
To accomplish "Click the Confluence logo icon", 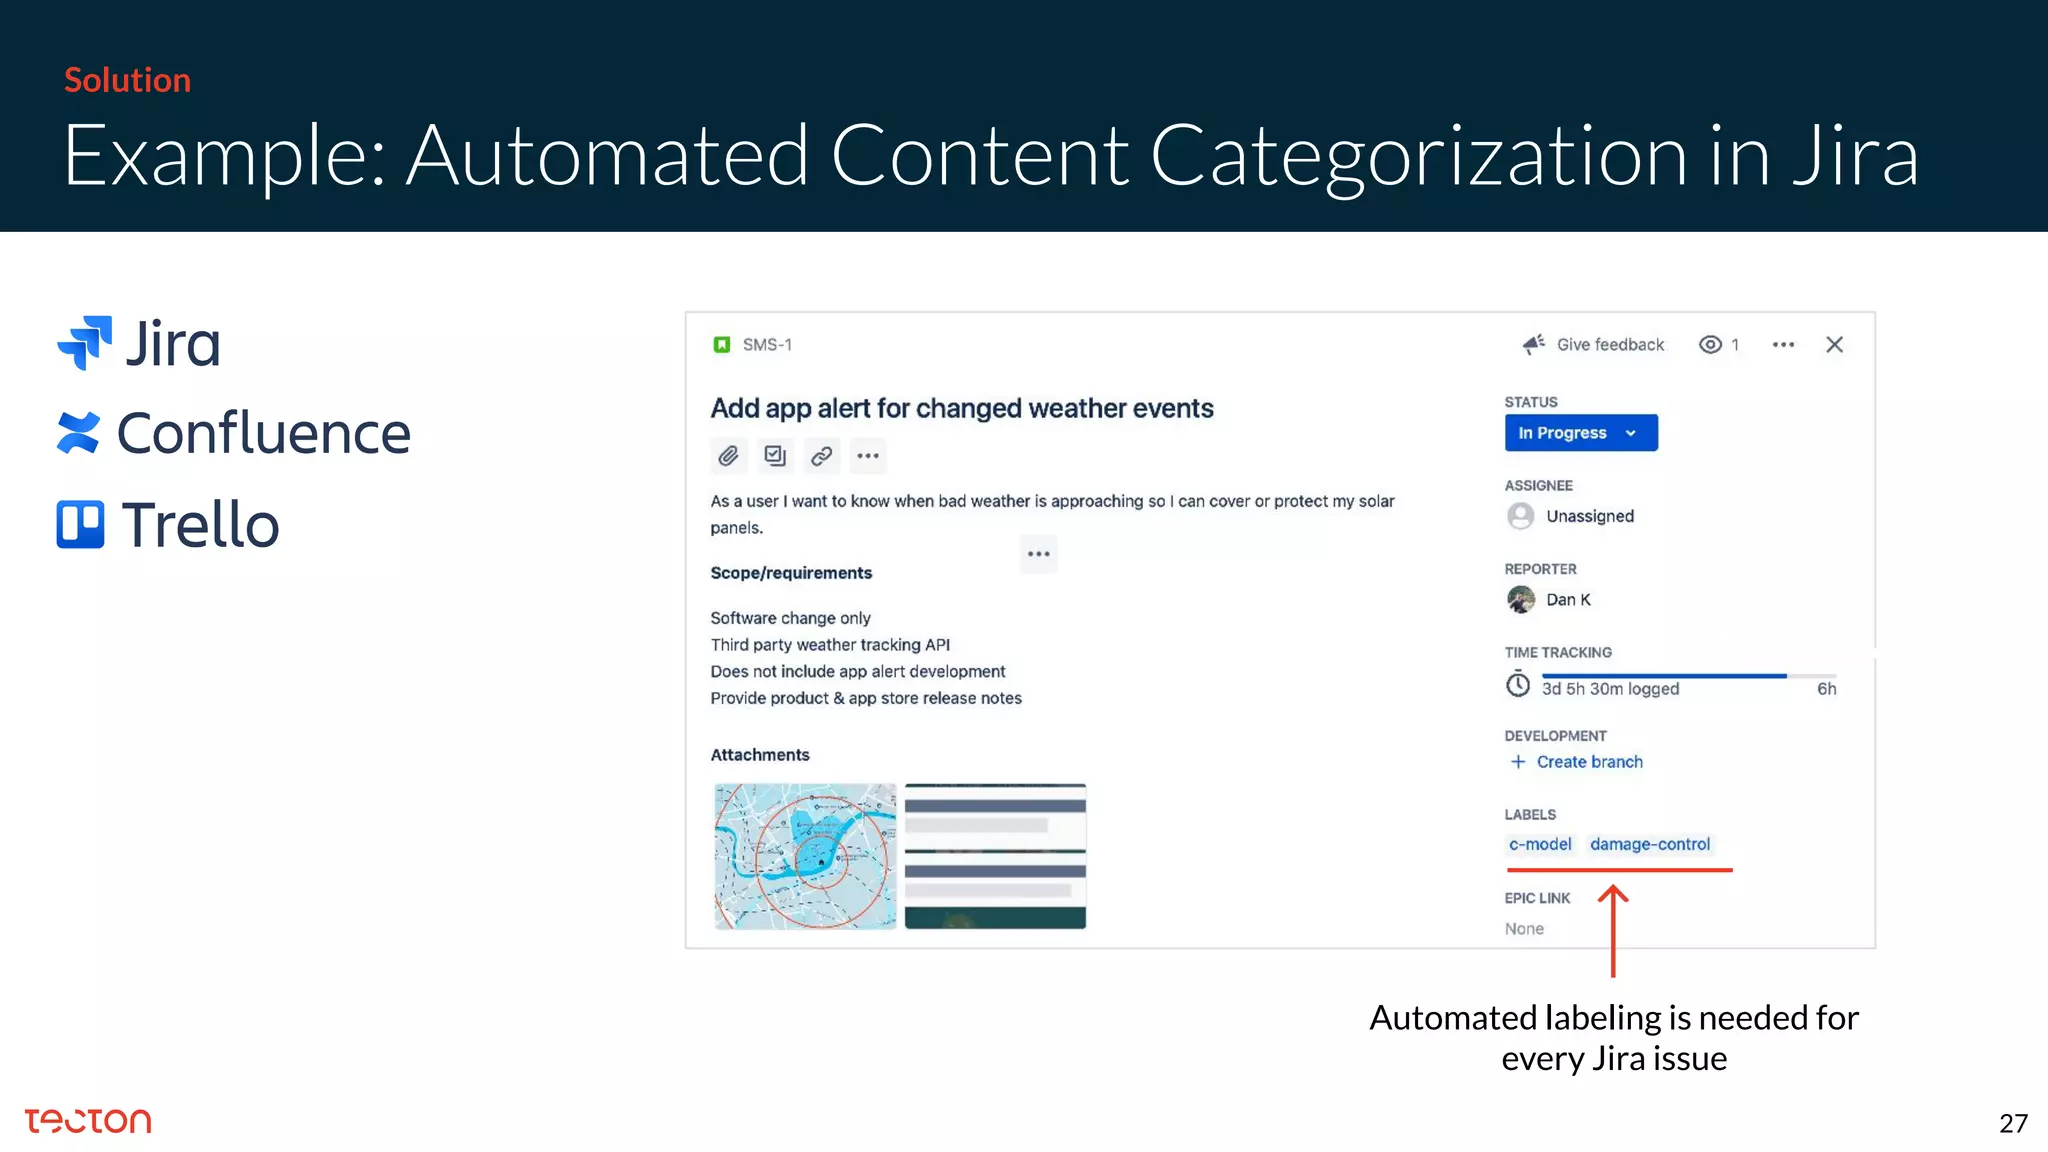I will click(x=78, y=433).
